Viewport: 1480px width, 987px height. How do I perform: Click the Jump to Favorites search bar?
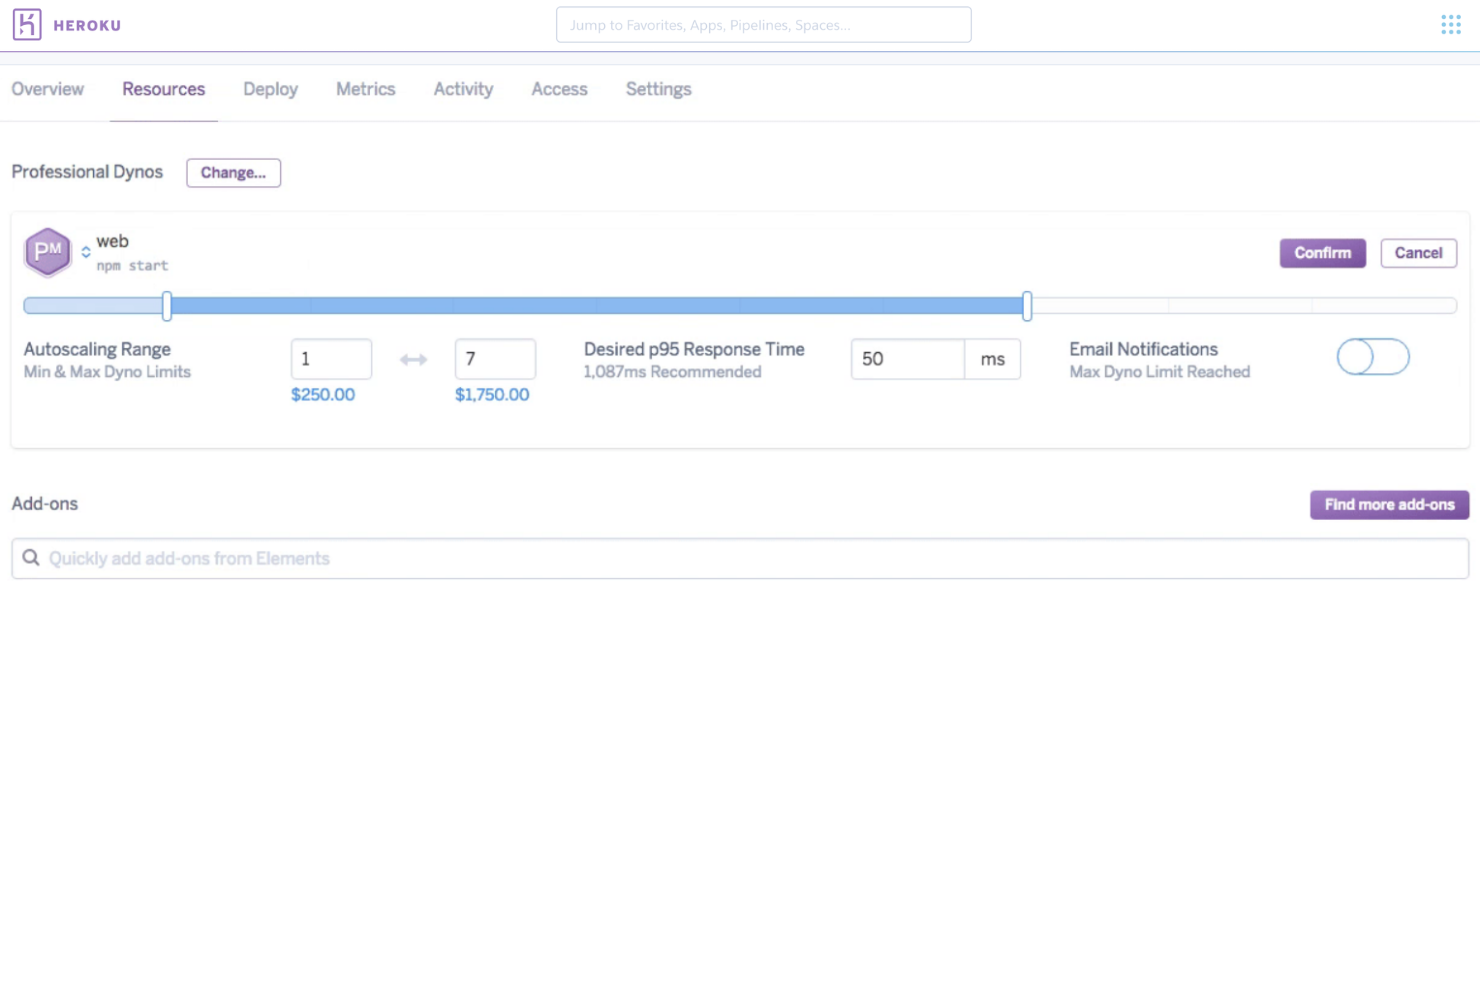point(763,24)
